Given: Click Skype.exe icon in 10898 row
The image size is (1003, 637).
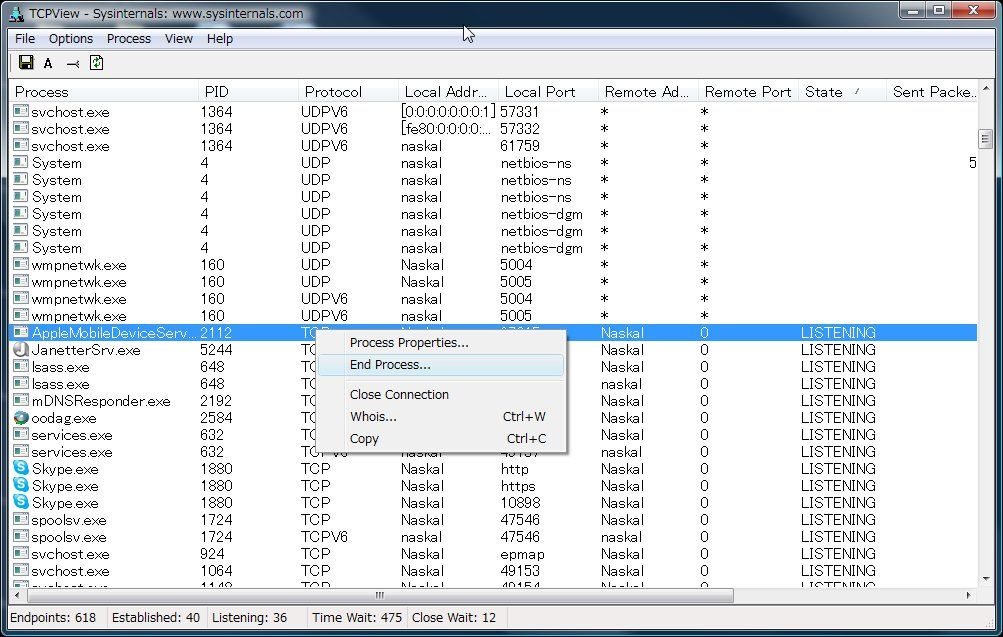Looking at the screenshot, I should click(21, 503).
